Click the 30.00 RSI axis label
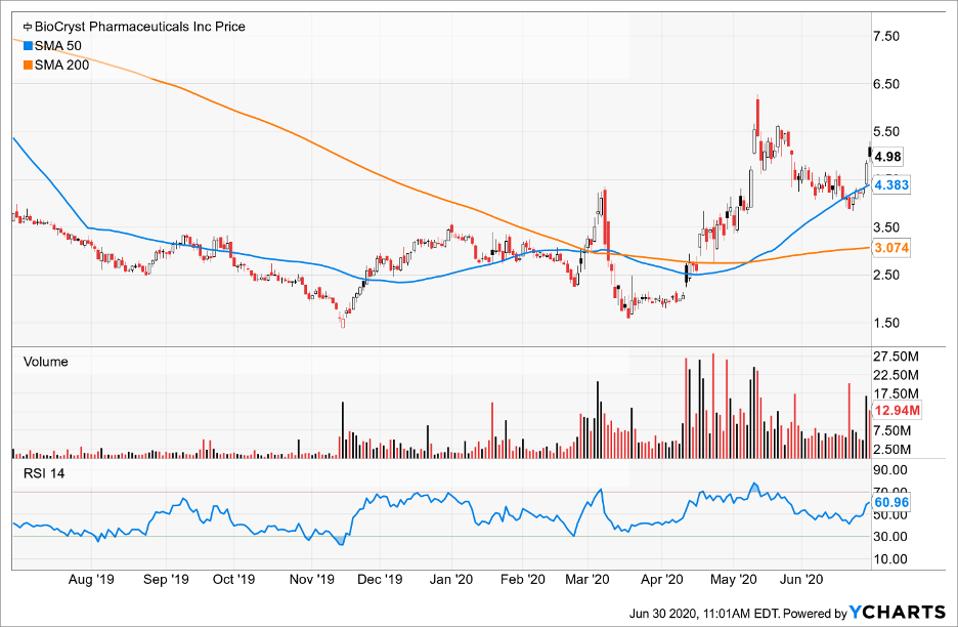Viewport: 958px width, 627px height. pos(891,537)
